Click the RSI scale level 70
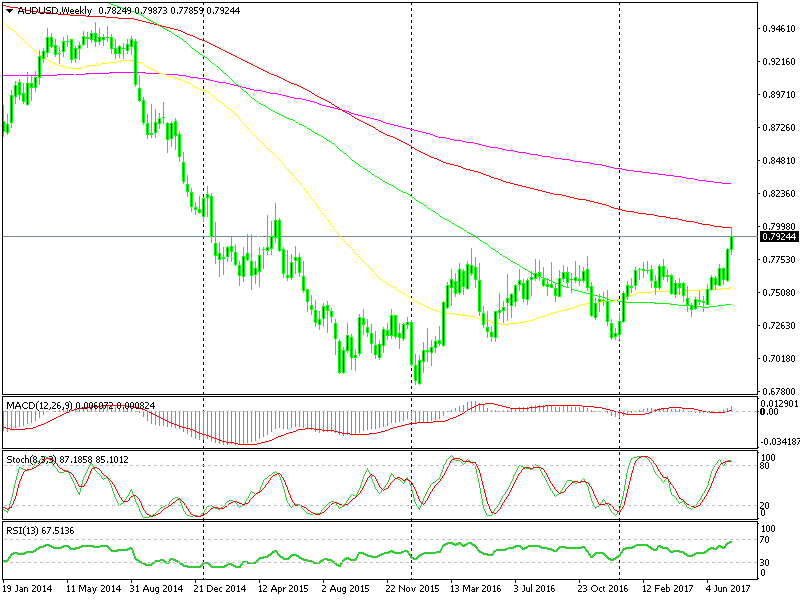This screenshot has width=800, height=600. 766,540
